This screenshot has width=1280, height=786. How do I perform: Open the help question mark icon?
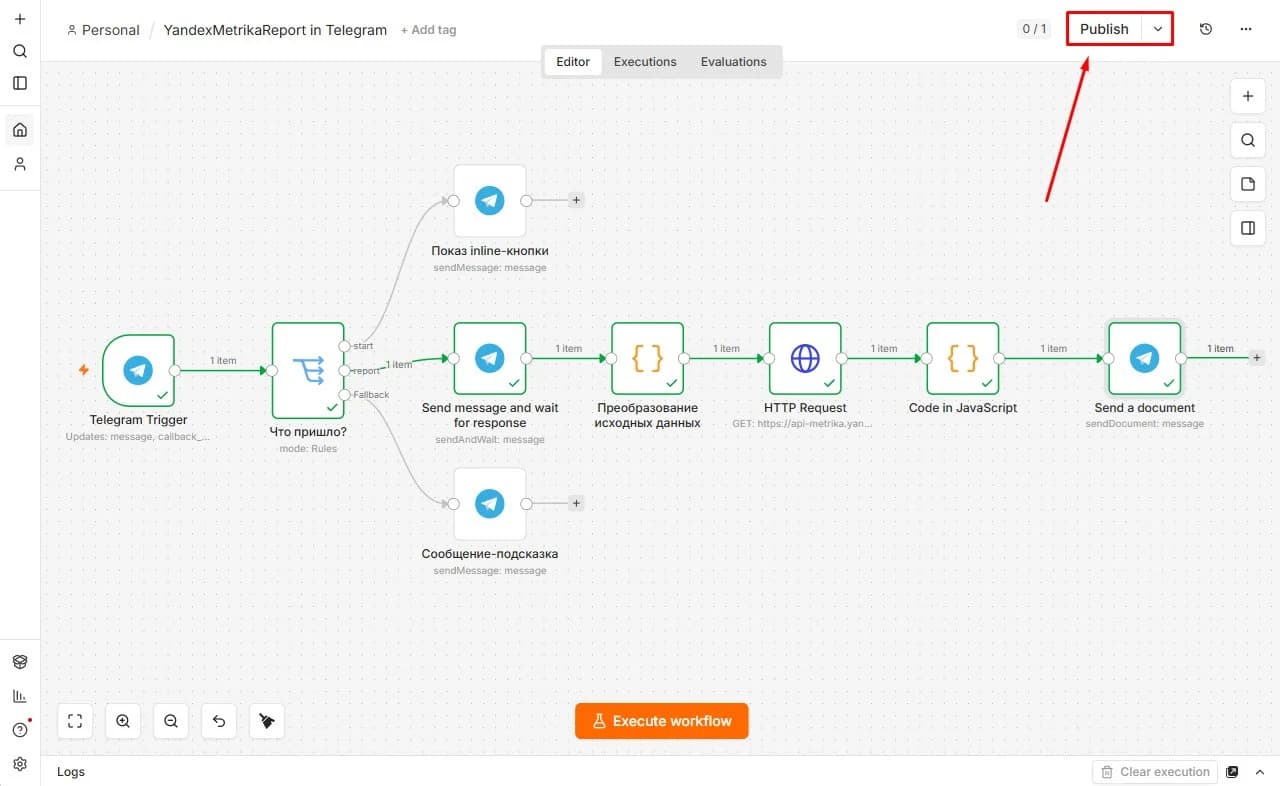[20, 730]
